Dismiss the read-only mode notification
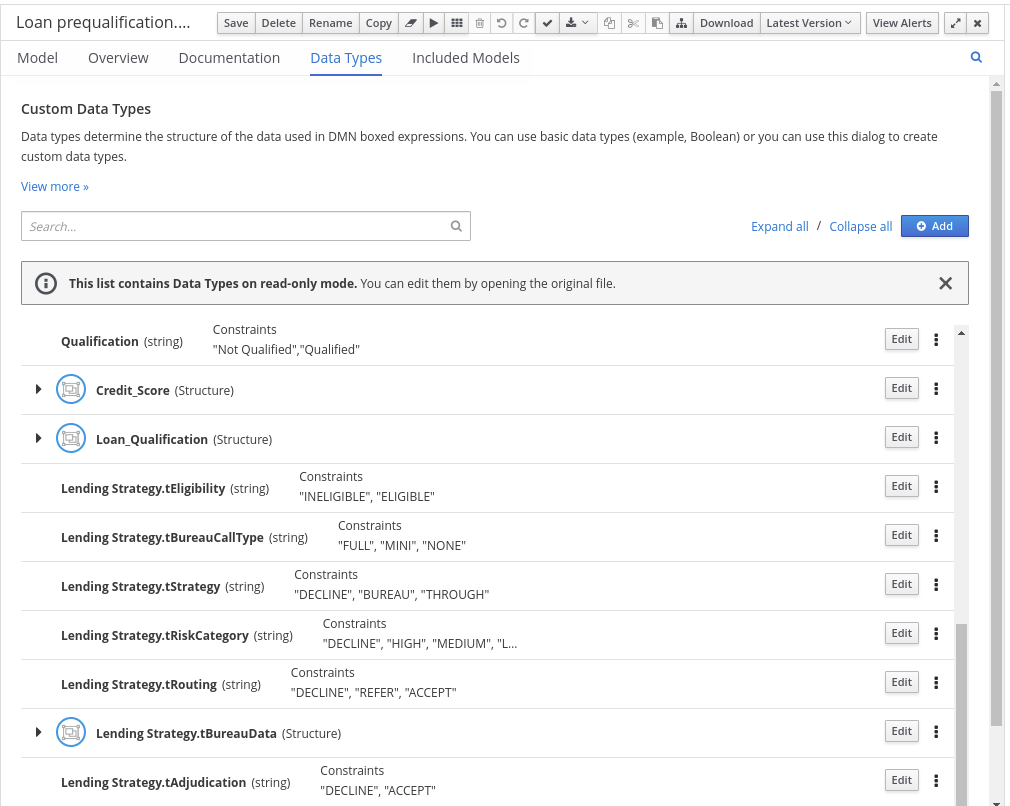 click(945, 284)
